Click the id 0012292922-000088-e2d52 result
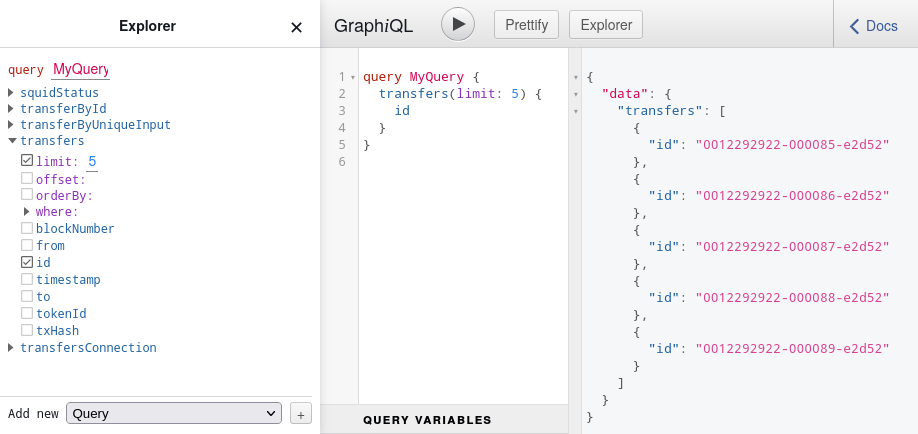Image resolution: width=918 pixels, height=434 pixels. pos(792,298)
